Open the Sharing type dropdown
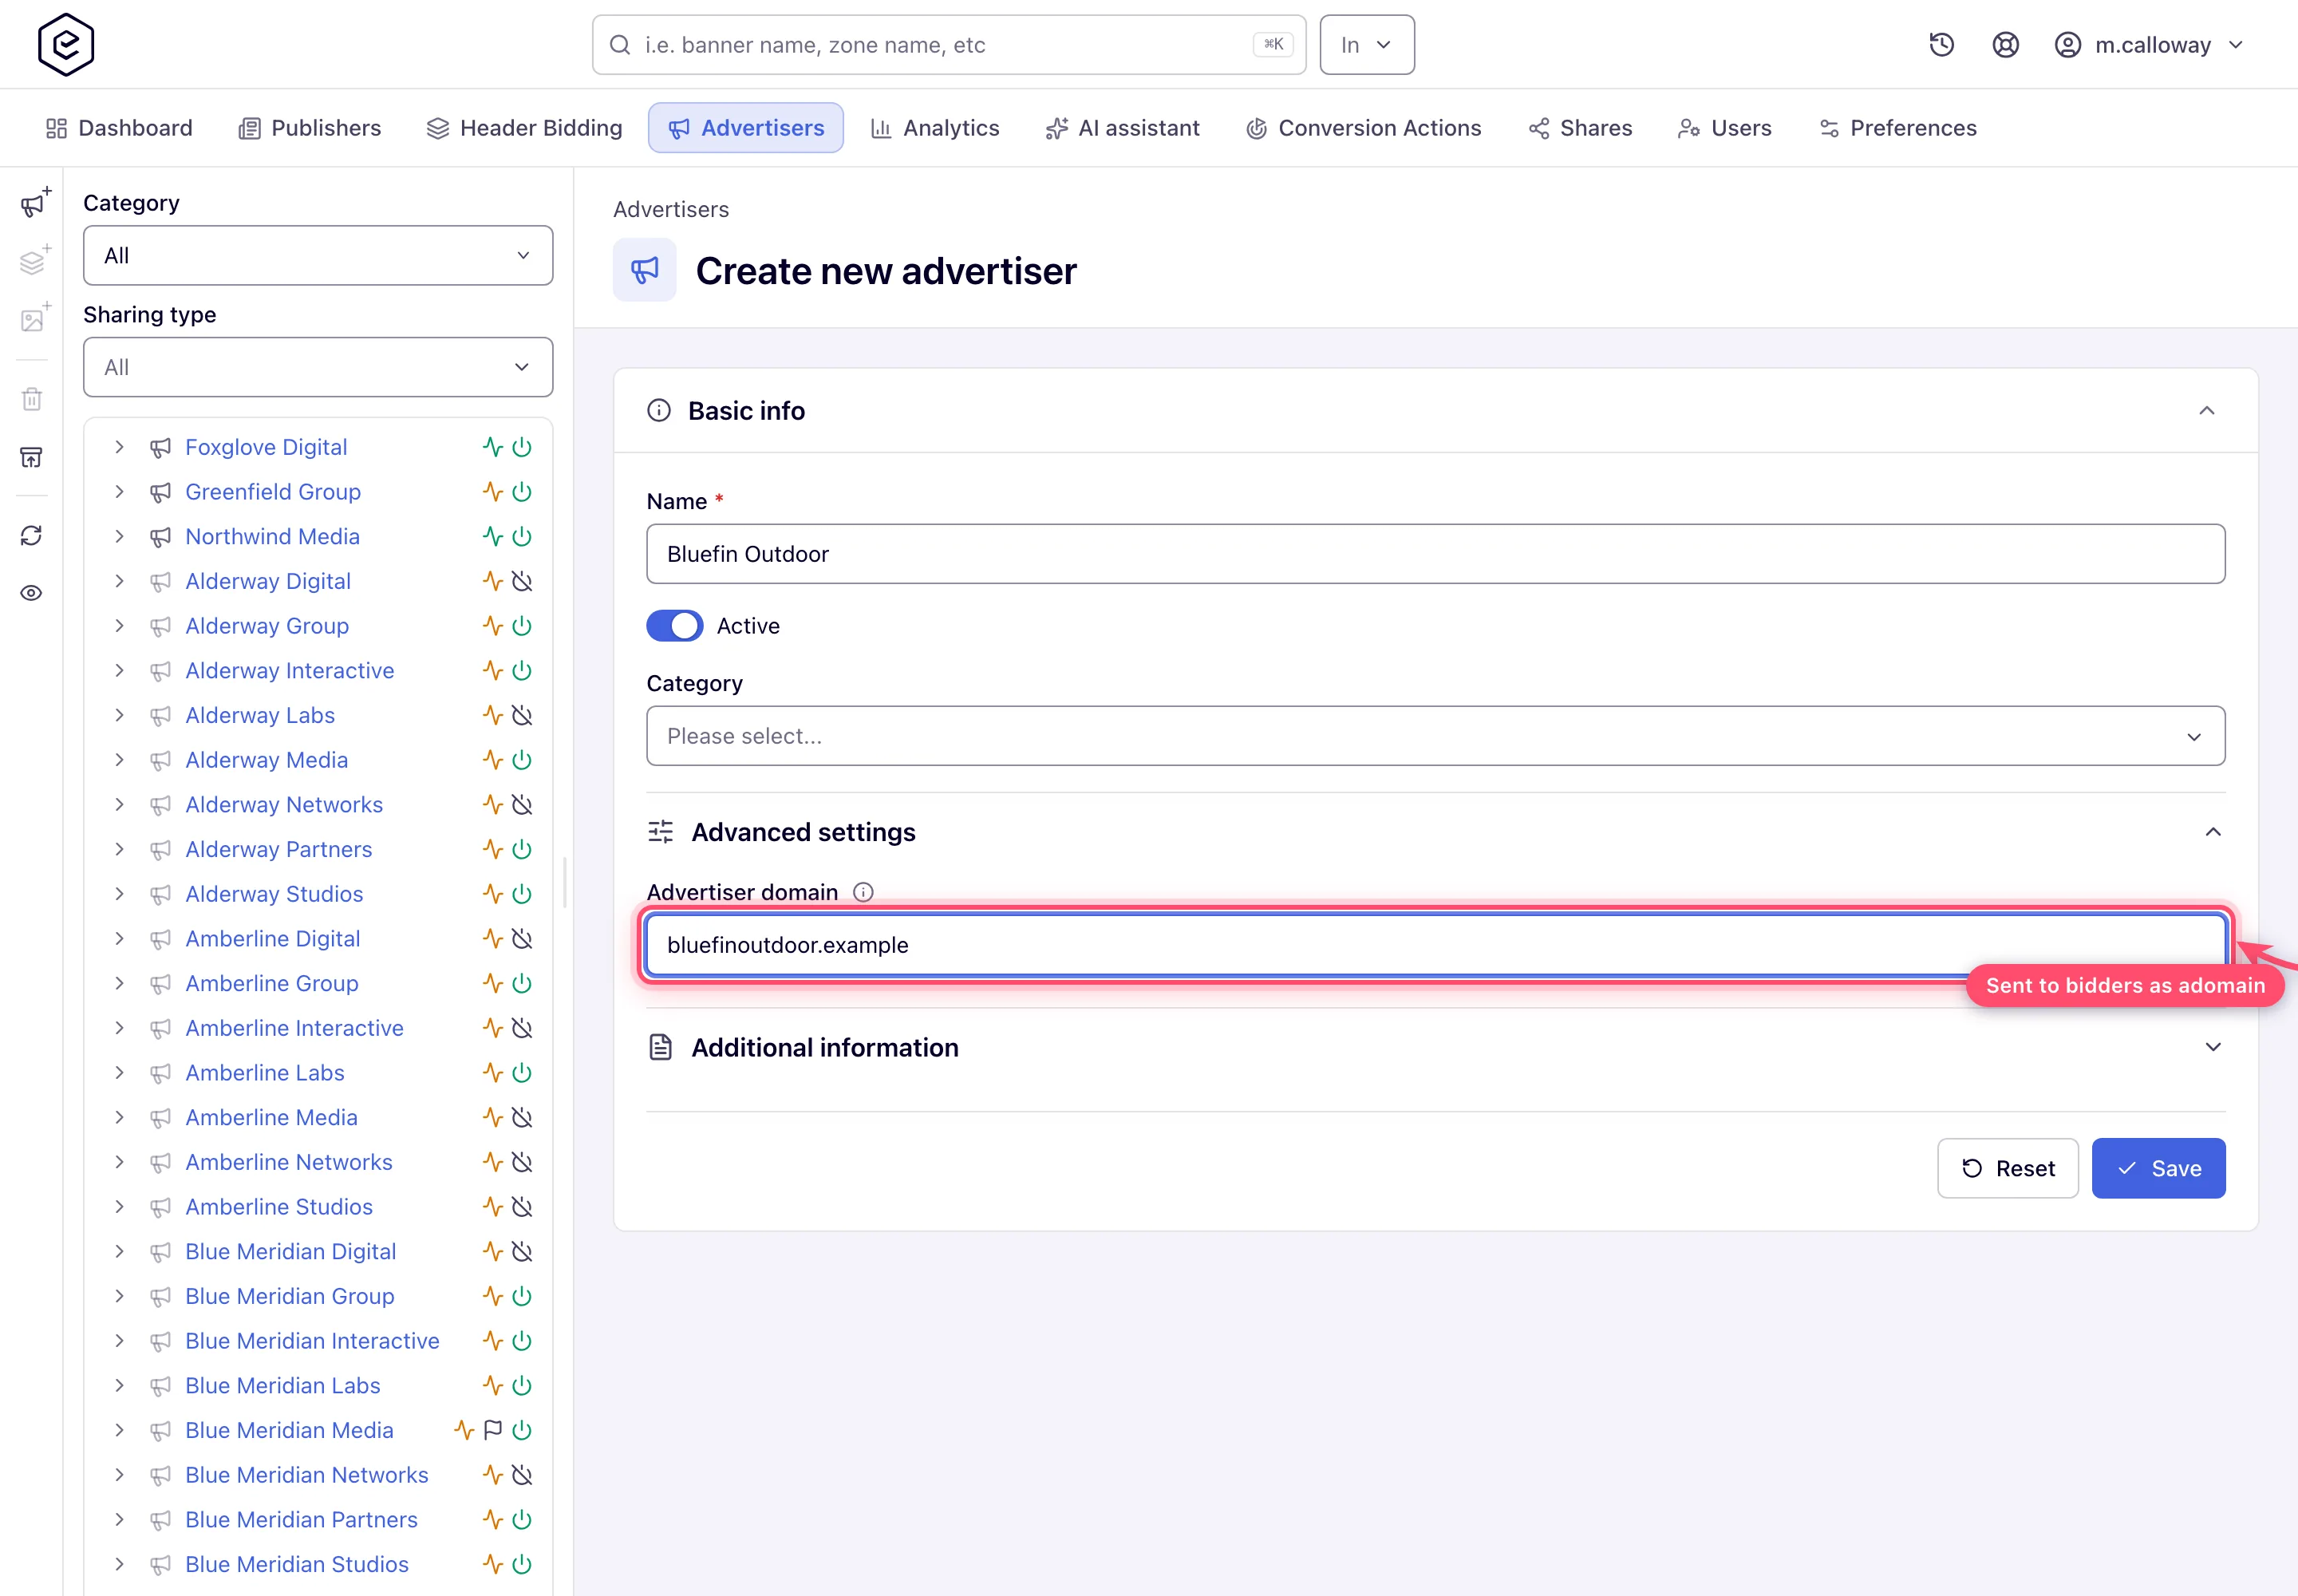Screen dimensions: 2298x1596 [318, 367]
